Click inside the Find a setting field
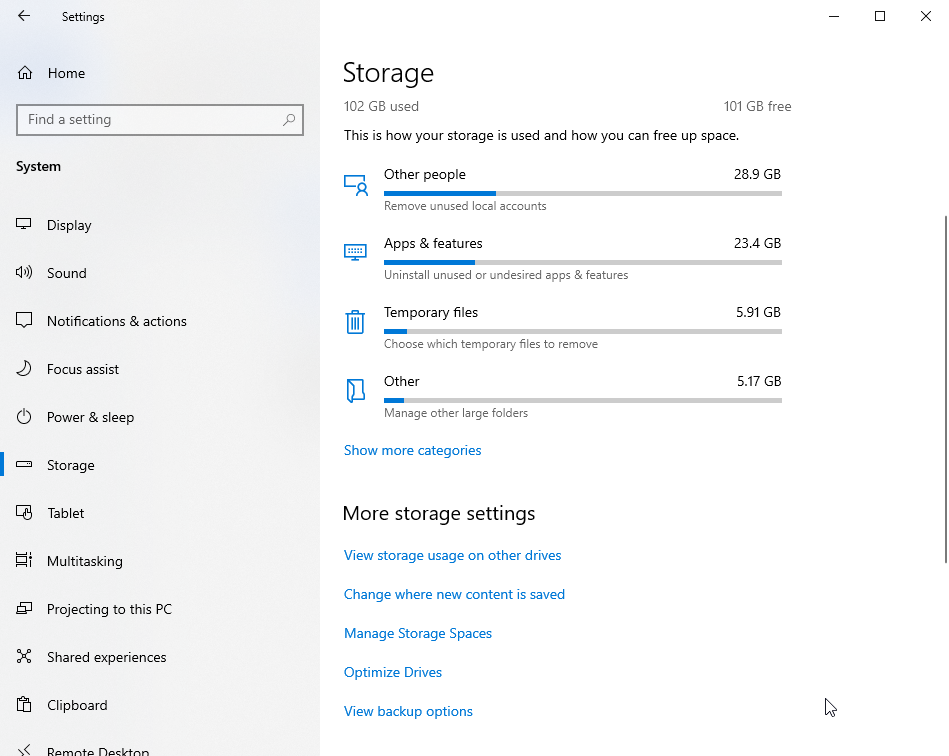The image size is (949, 756). (x=160, y=120)
